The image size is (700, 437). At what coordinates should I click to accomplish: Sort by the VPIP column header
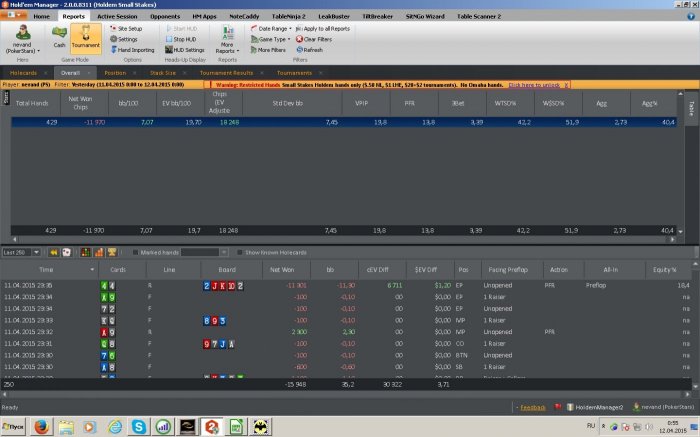(361, 103)
